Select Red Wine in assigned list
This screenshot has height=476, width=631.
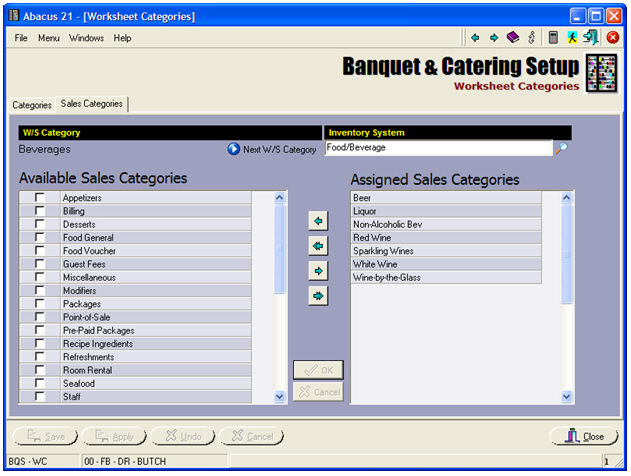pyautogui.click(x=446, y=237)
